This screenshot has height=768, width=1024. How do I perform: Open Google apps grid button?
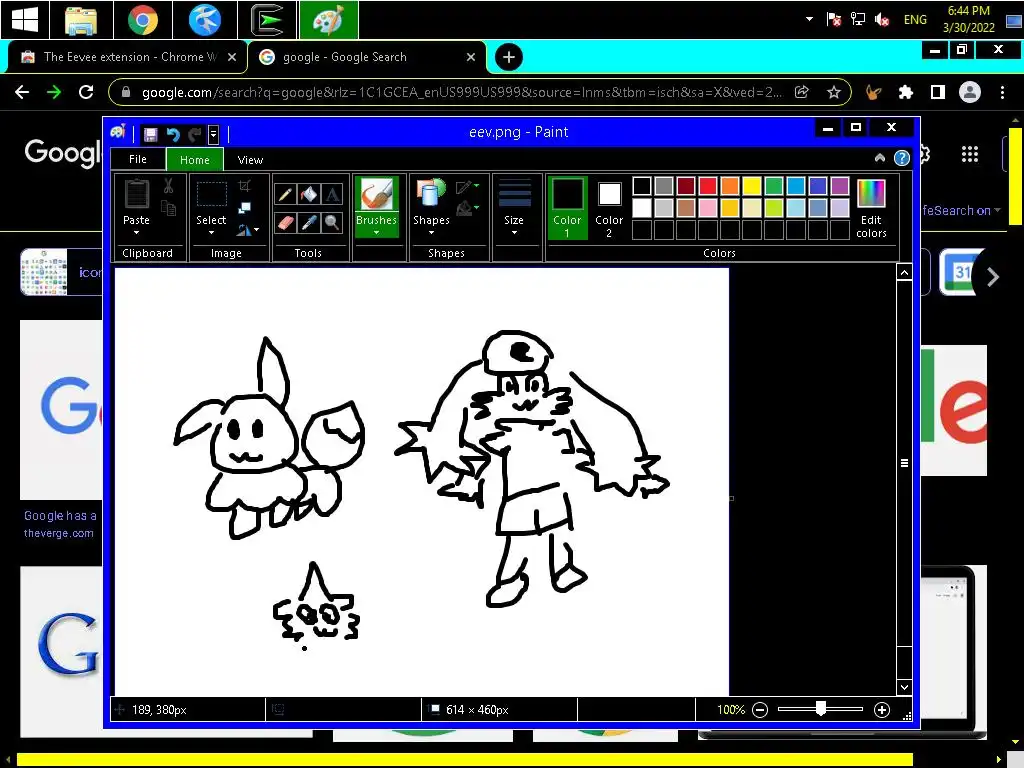click(970, 154)
